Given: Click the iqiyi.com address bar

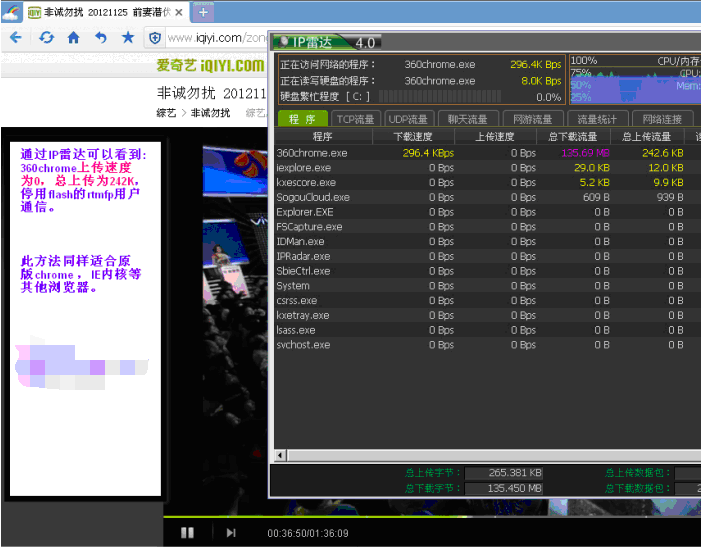Looking at the screenshot, I should click(217, 38).
